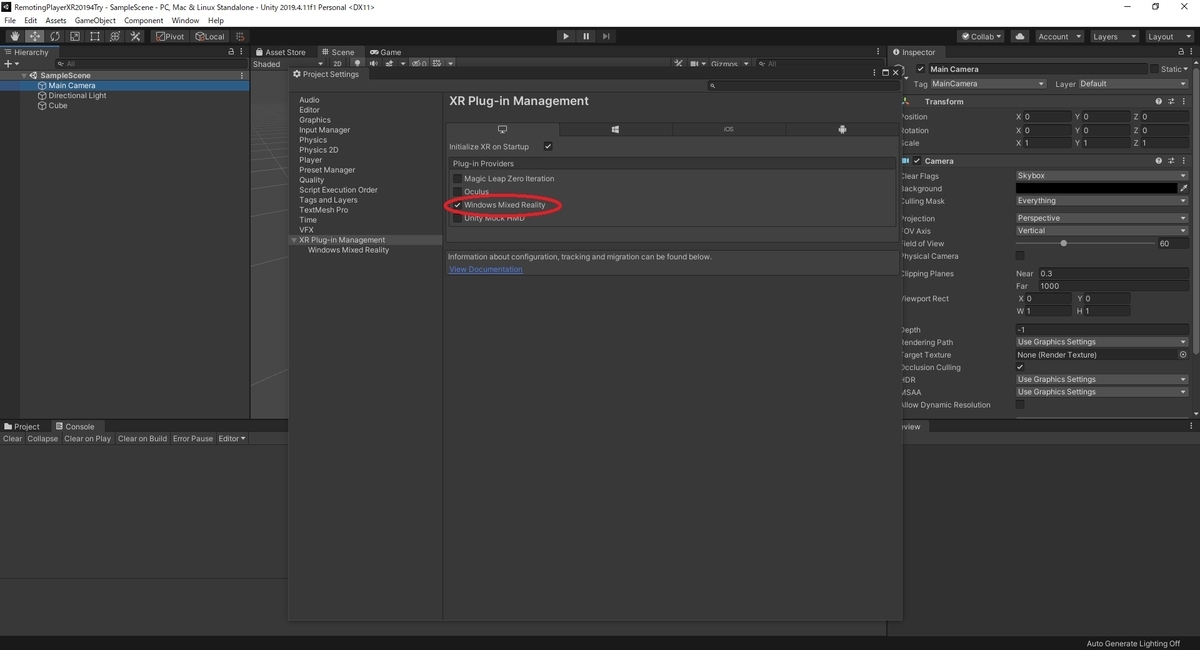Open Projection Perspective dropdown

click(x=1102, y=218)
